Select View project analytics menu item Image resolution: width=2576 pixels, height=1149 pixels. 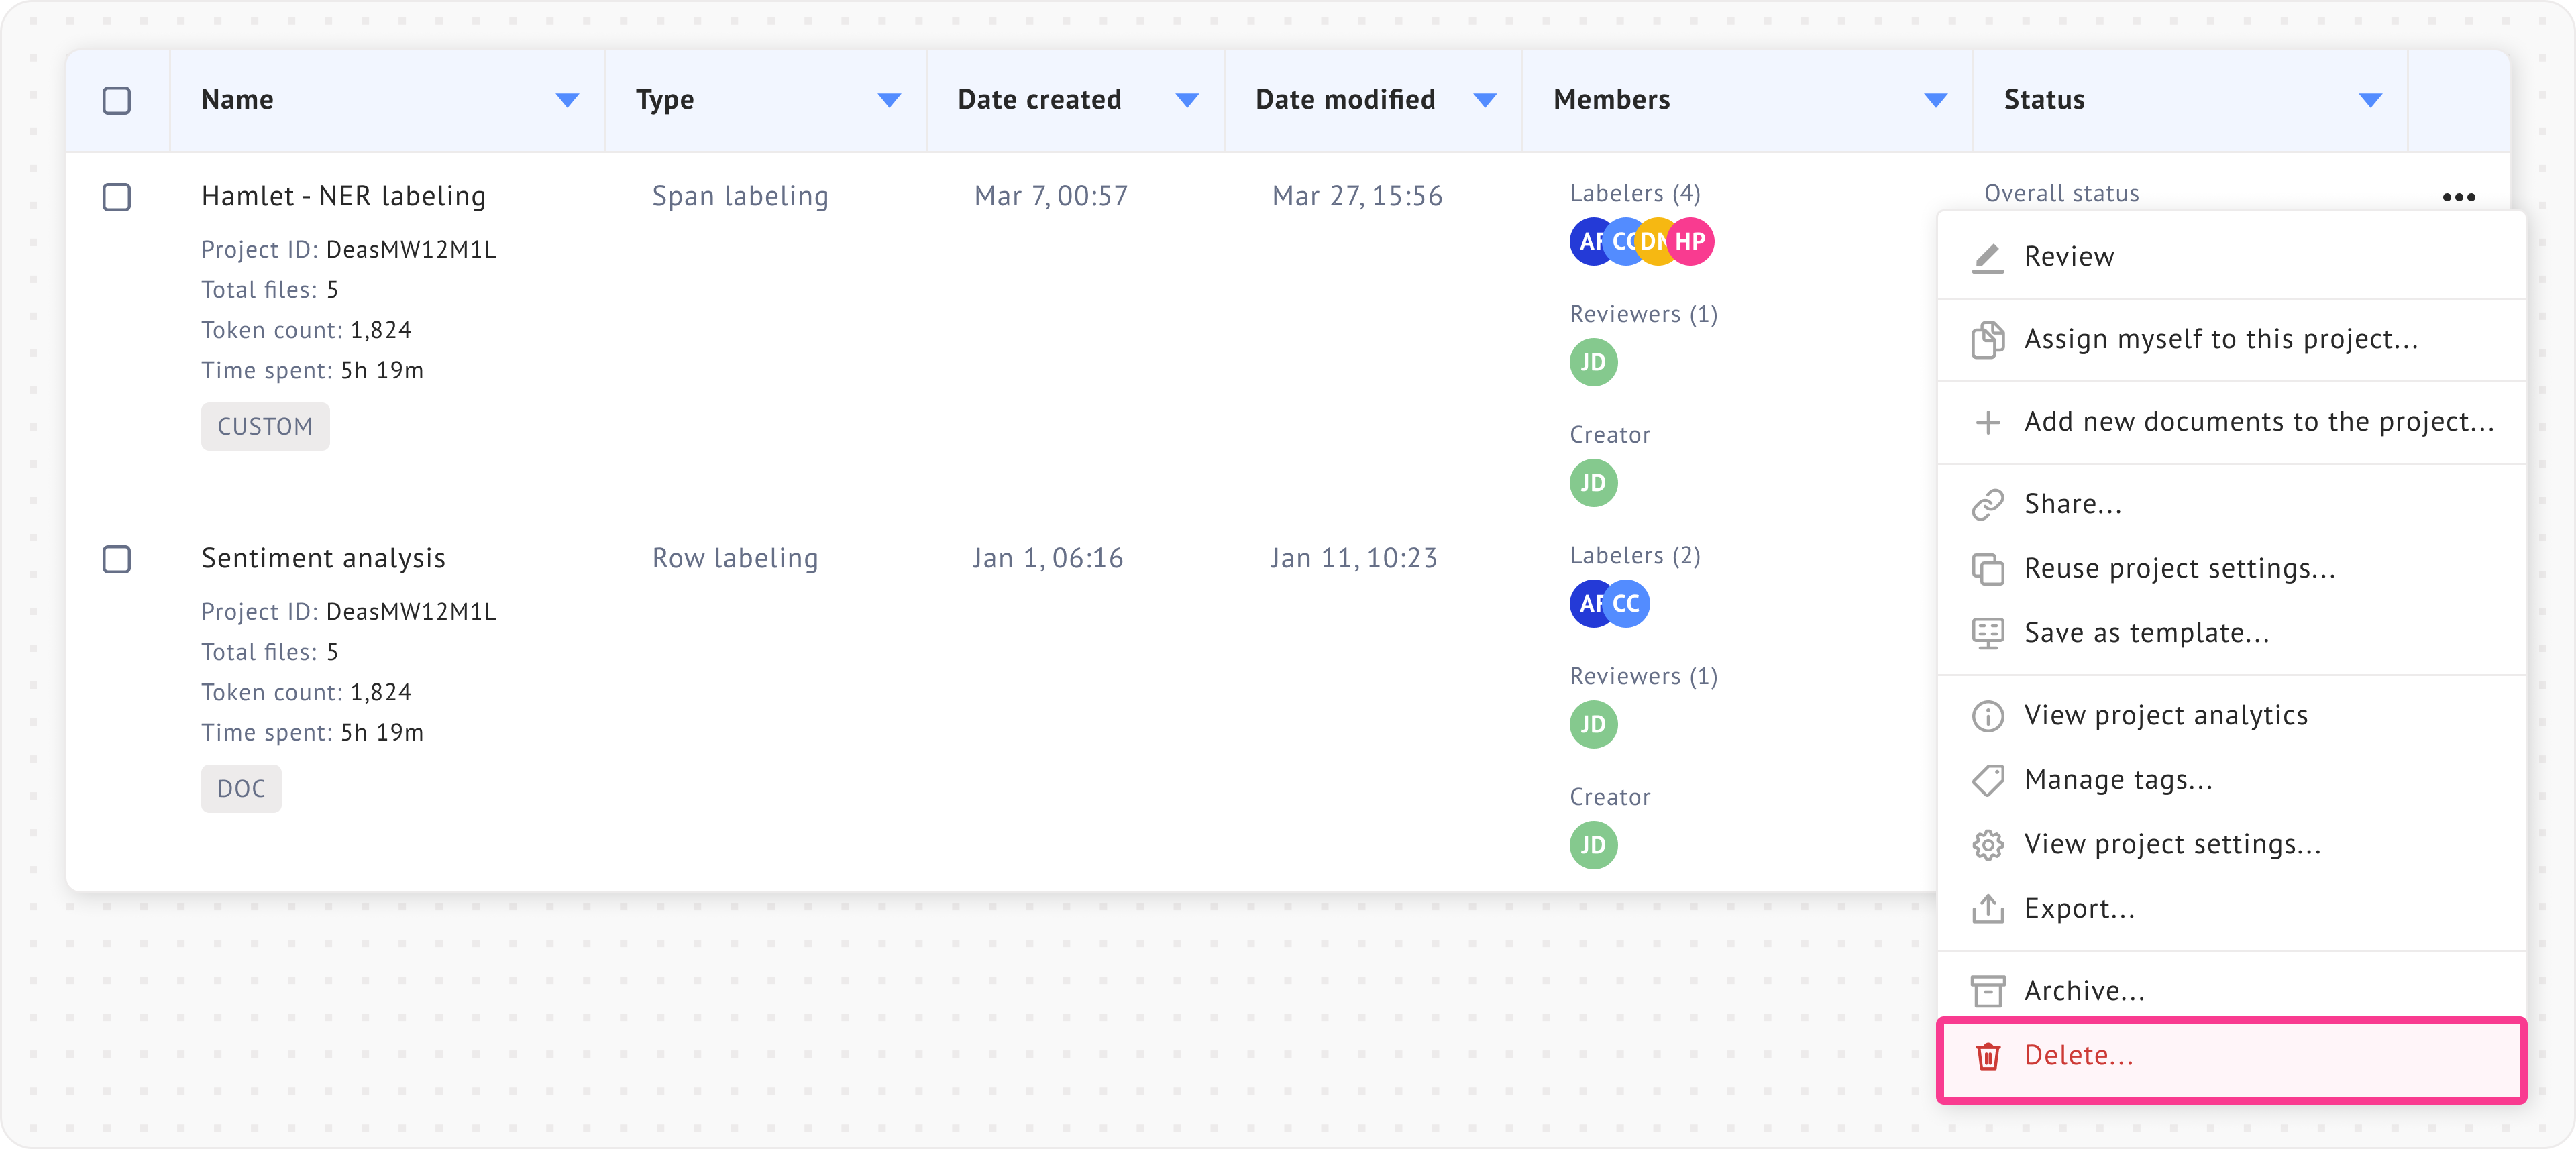[x=2165, y=715]
